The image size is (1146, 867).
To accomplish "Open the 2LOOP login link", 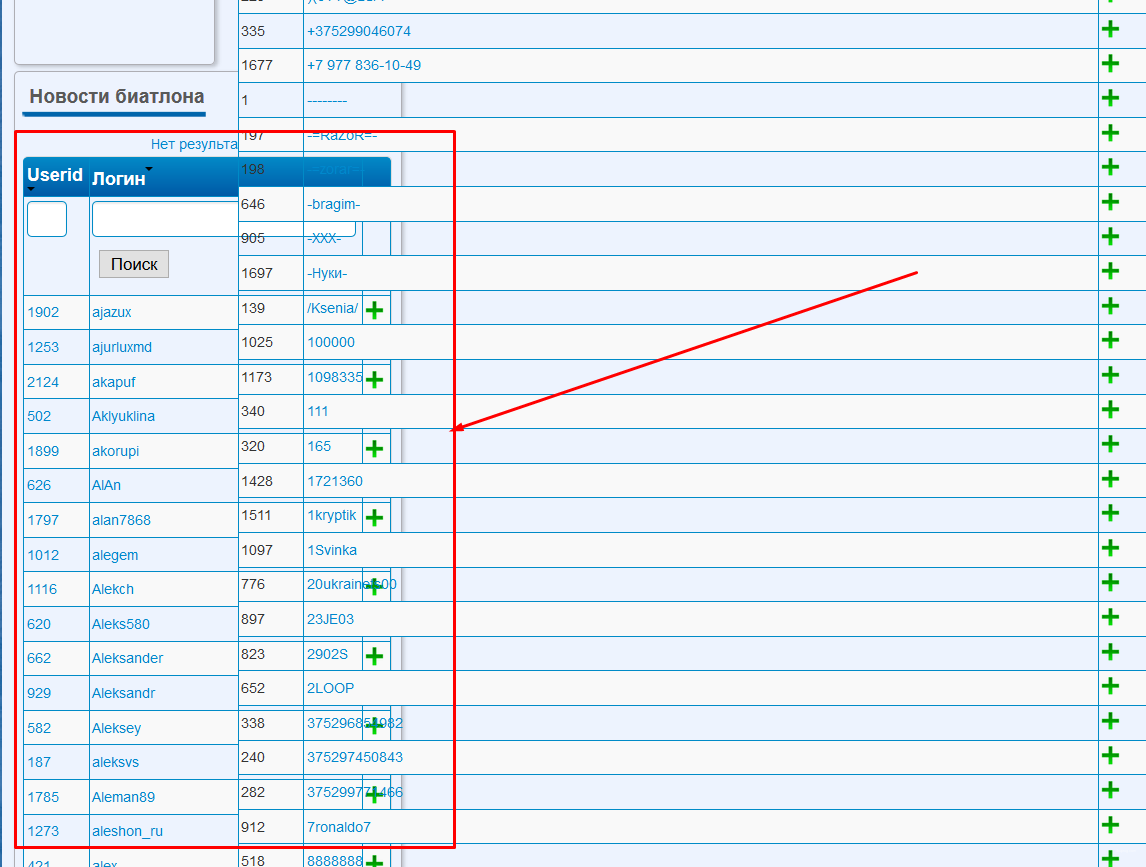I will (330, 688).
